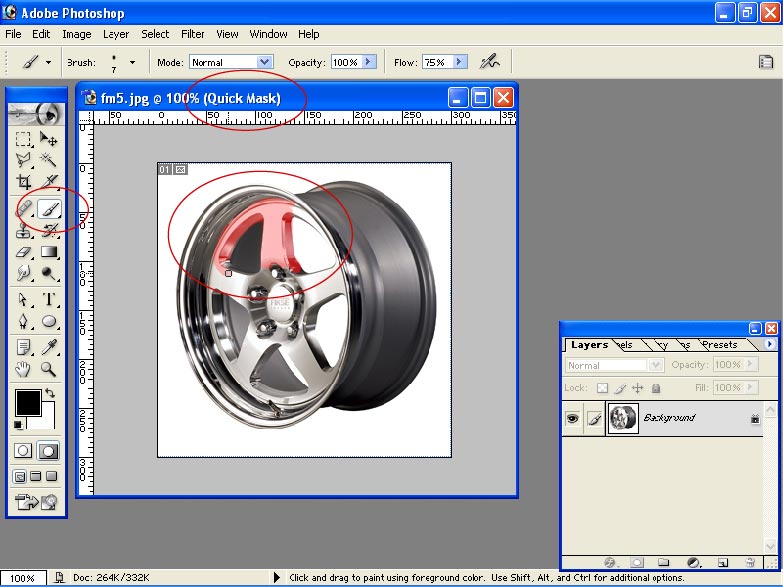The width and height of the screenshot is (783, 587).
Task: Switch to the Presets tab
Action: coord(719,345)
